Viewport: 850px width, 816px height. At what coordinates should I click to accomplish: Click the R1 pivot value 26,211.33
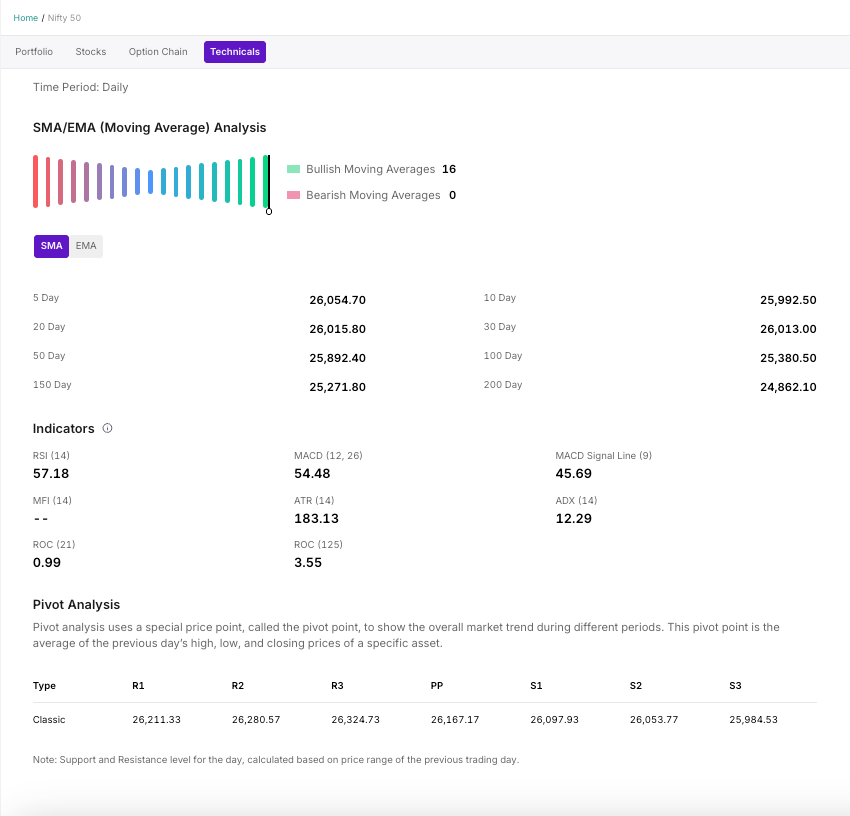pos(156,720)
